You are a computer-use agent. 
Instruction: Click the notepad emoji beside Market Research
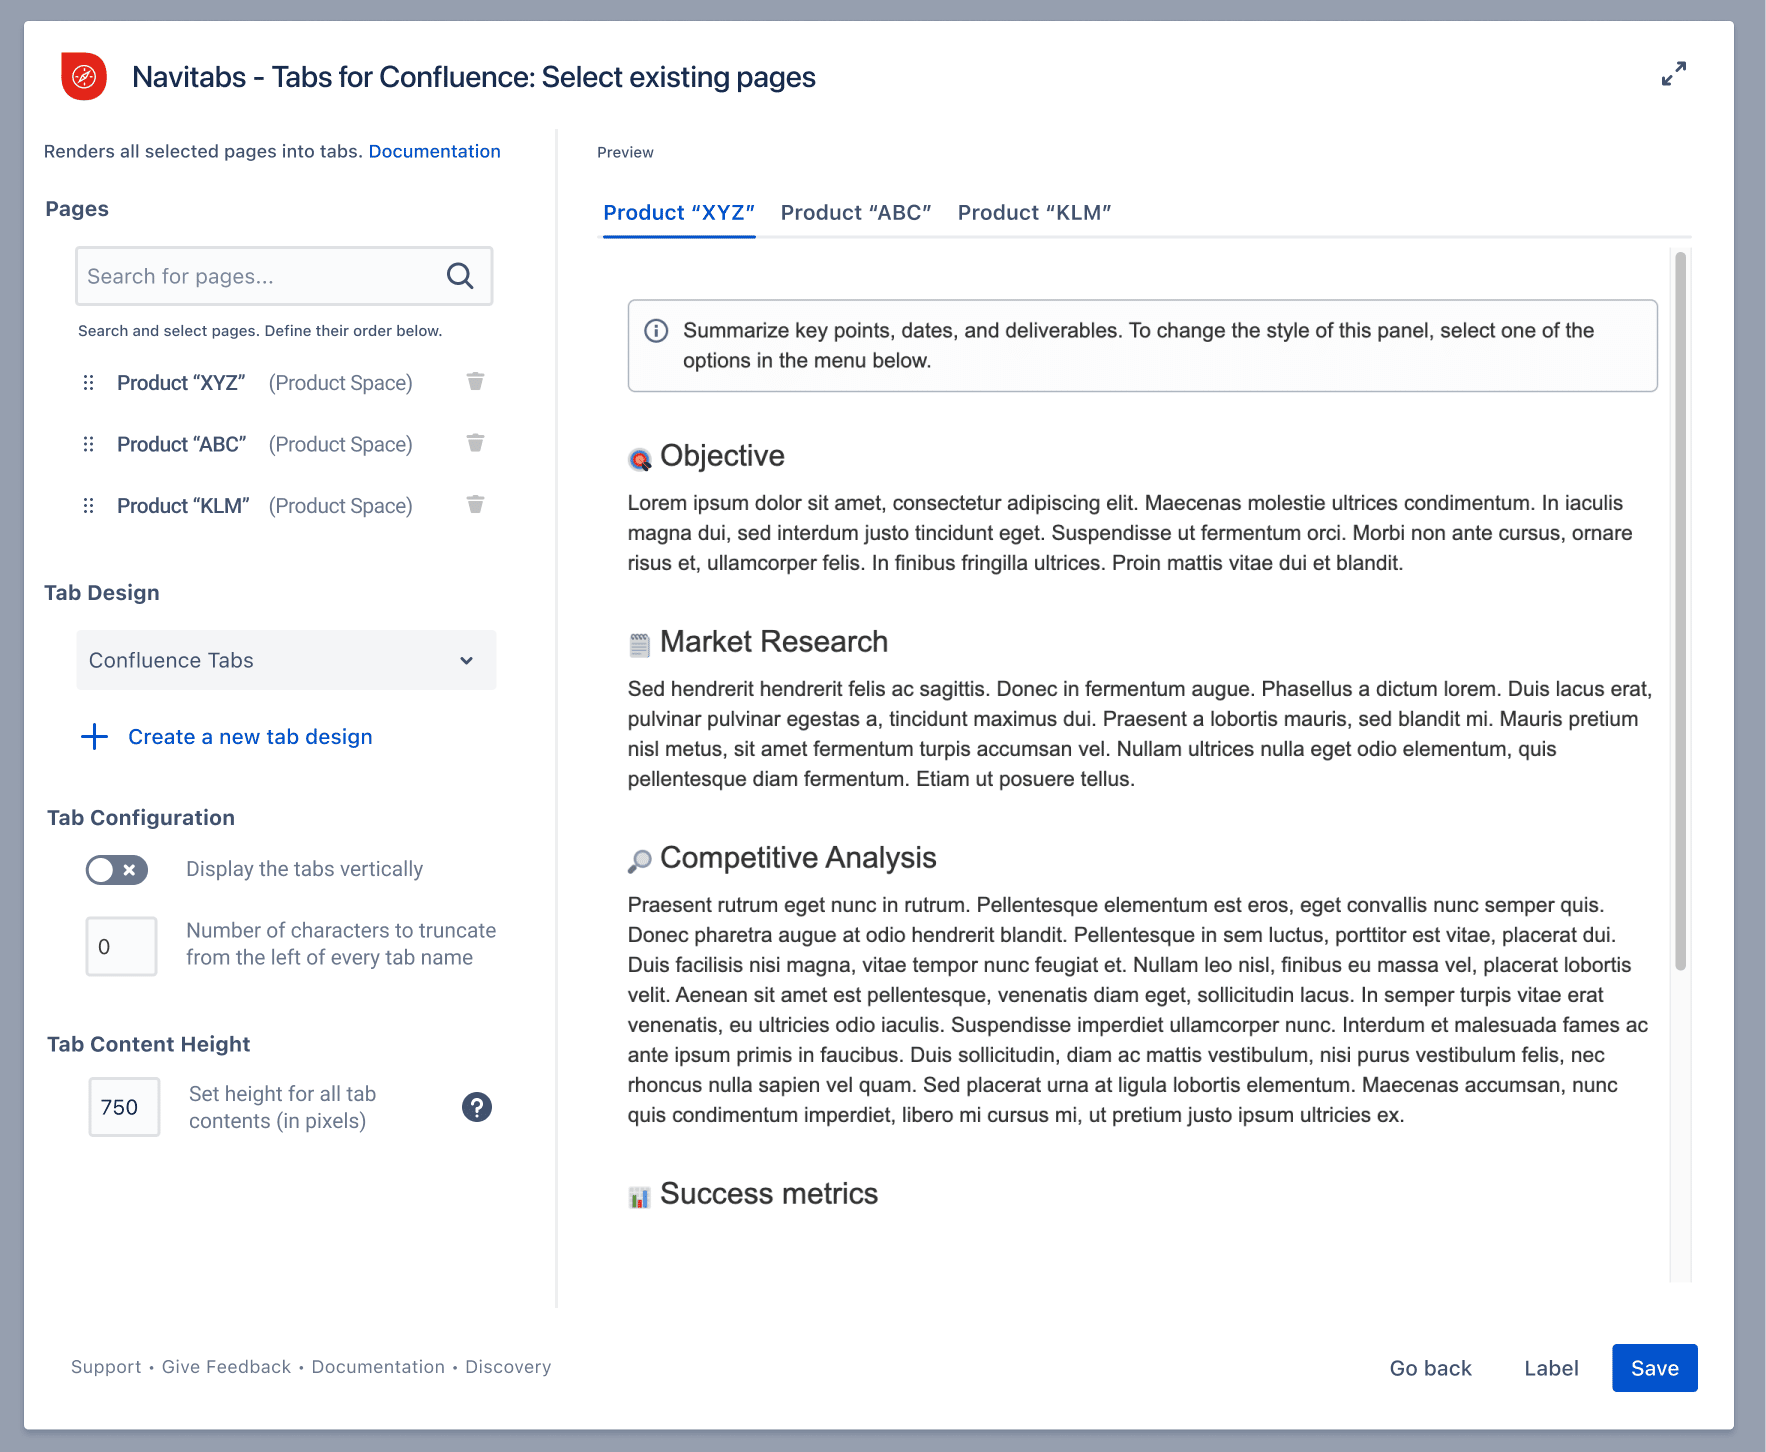638,642
